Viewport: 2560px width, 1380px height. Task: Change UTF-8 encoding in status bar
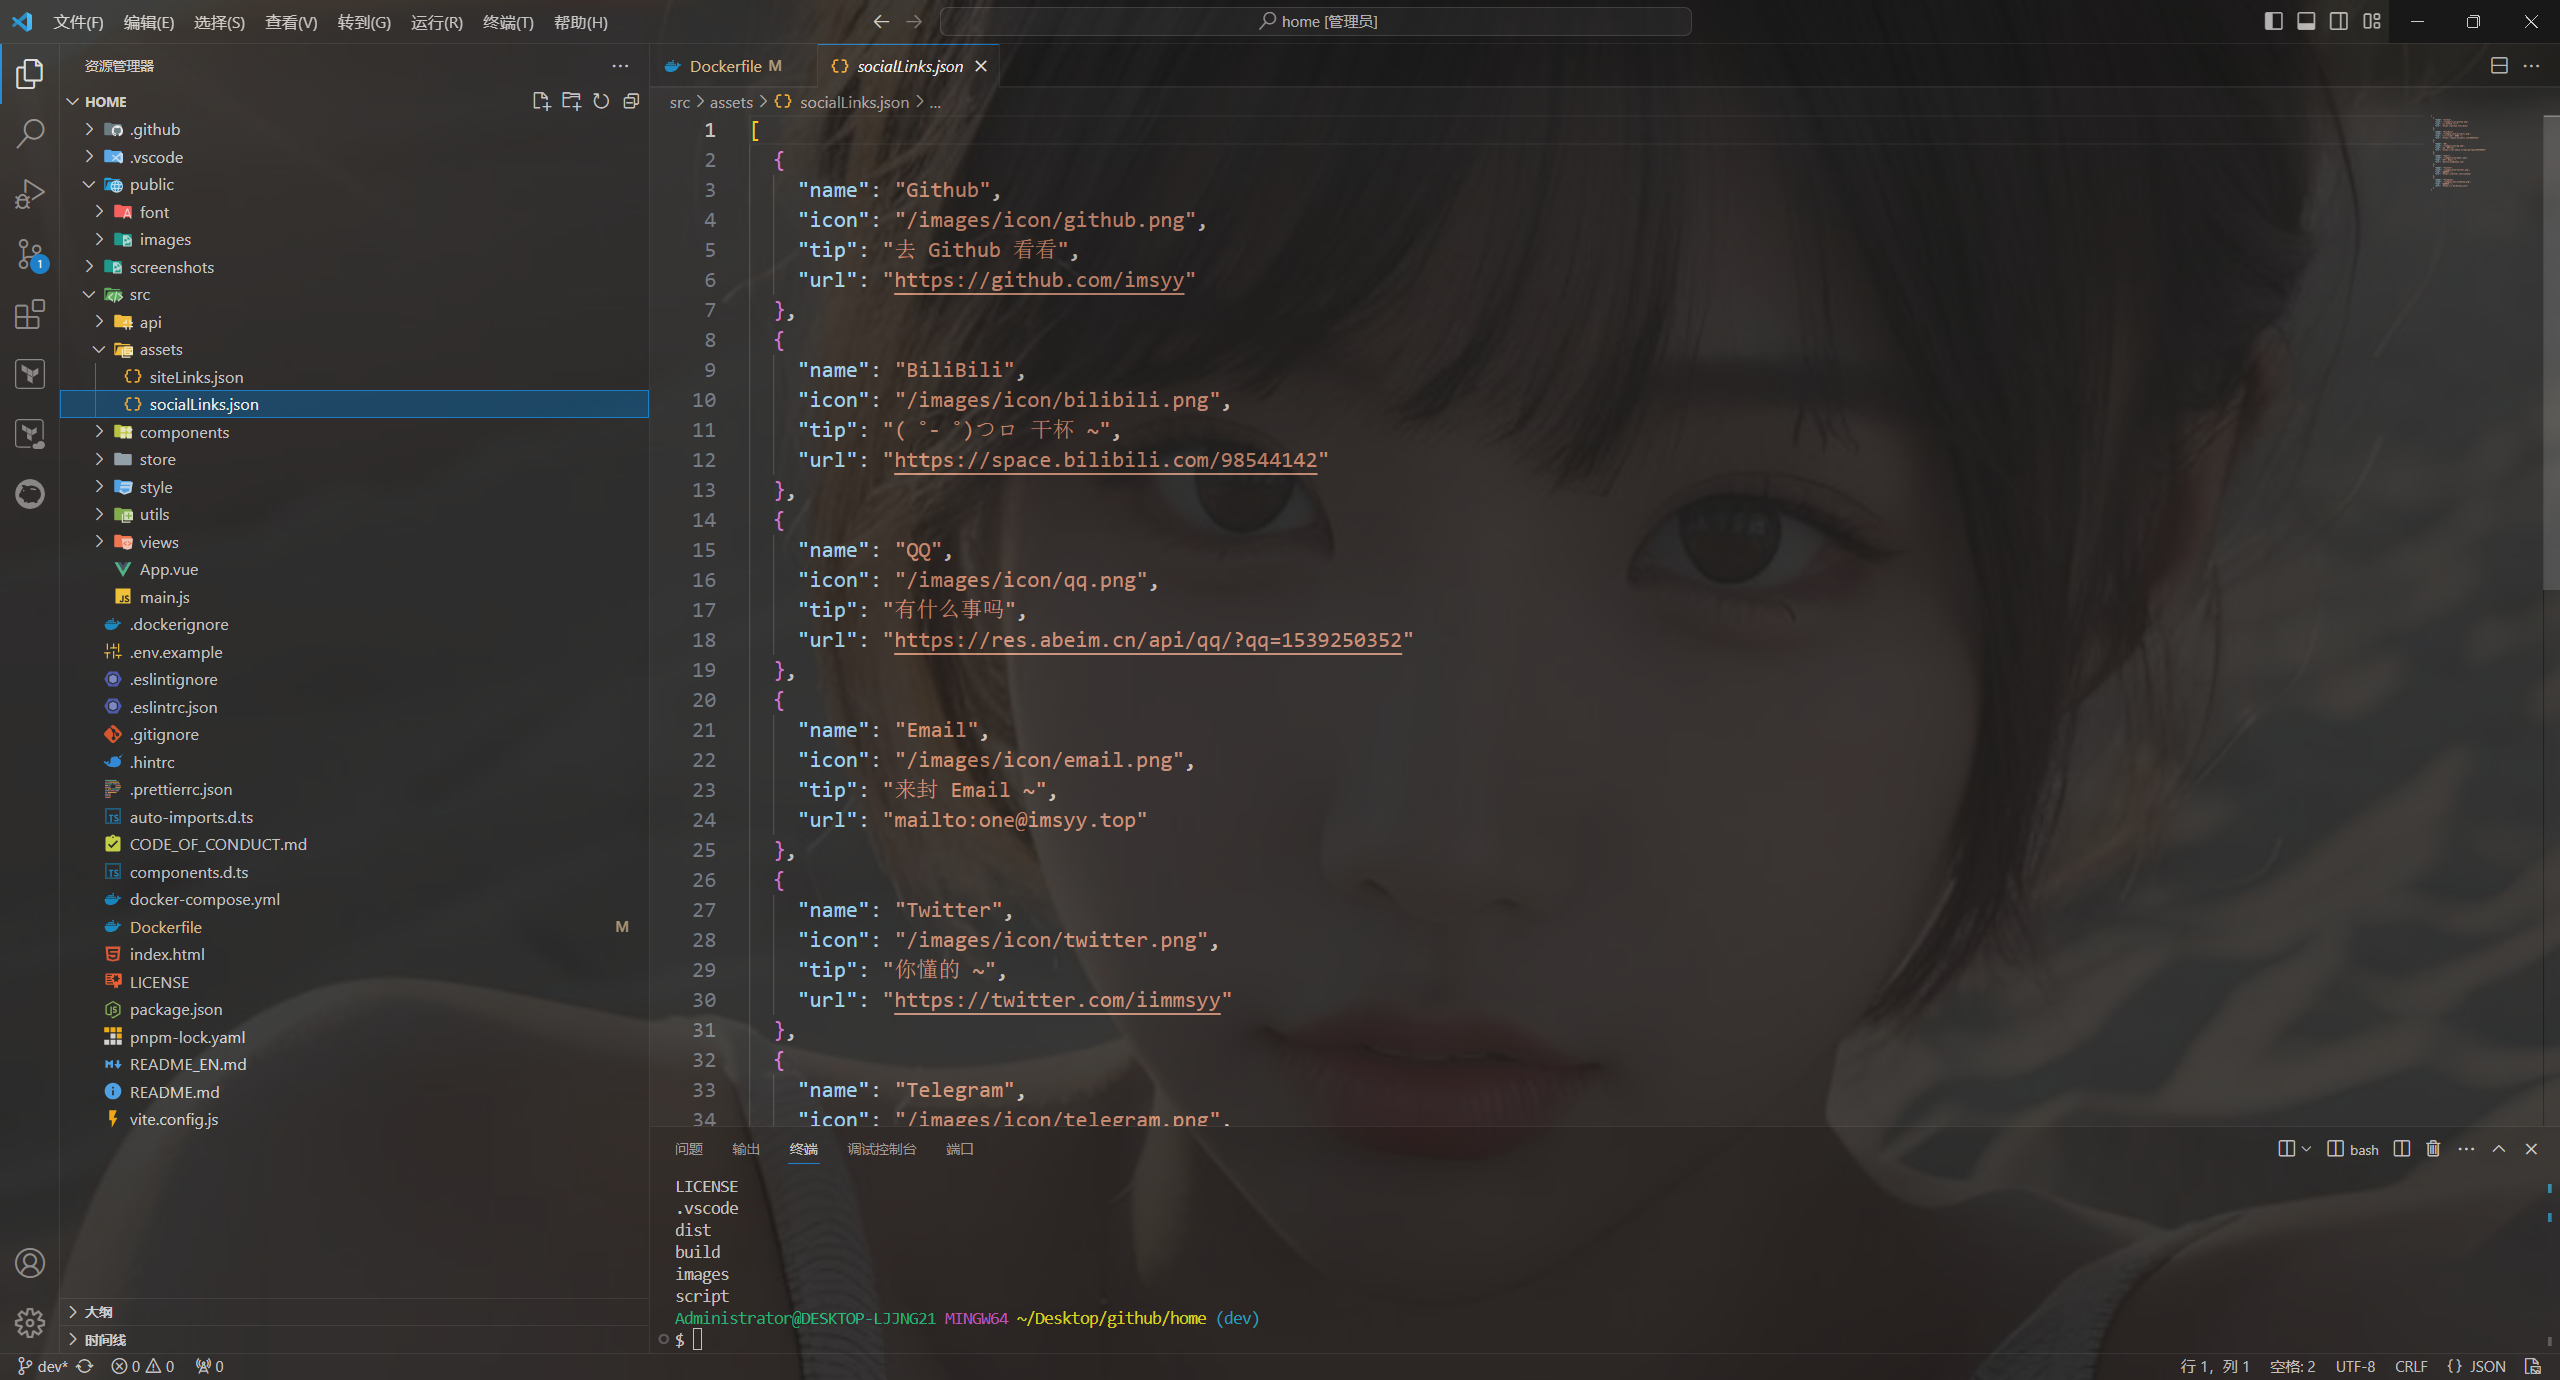coord(2355,1366)
